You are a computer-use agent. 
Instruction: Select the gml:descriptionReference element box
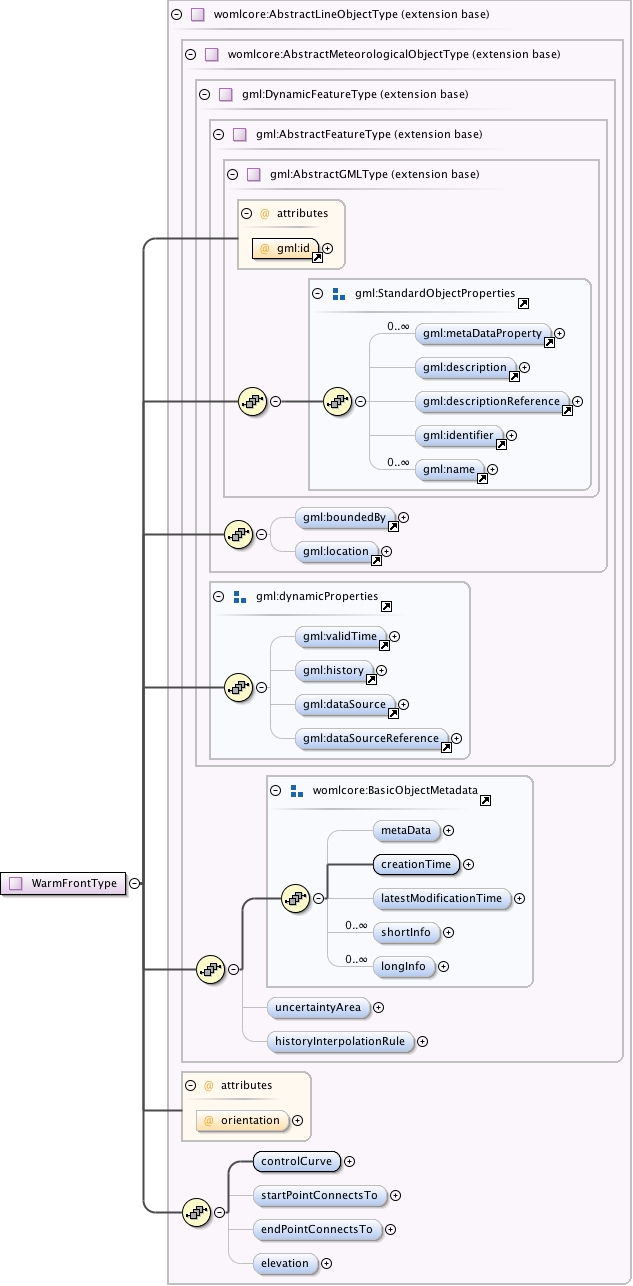click(x=493, y=401)
